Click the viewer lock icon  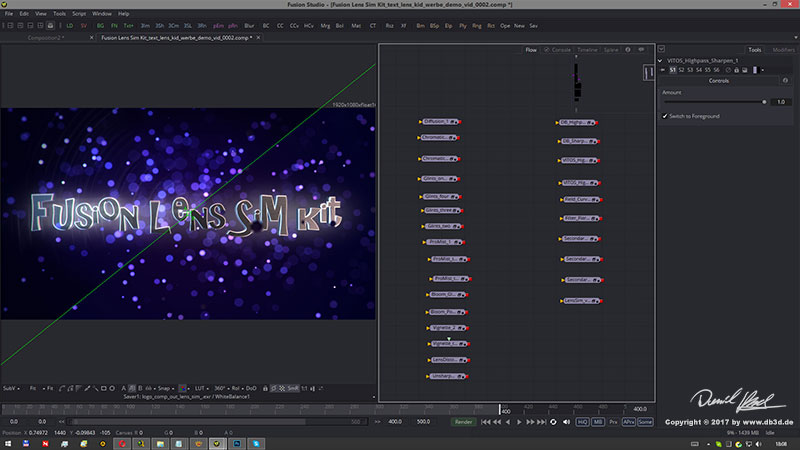[265, 388]
